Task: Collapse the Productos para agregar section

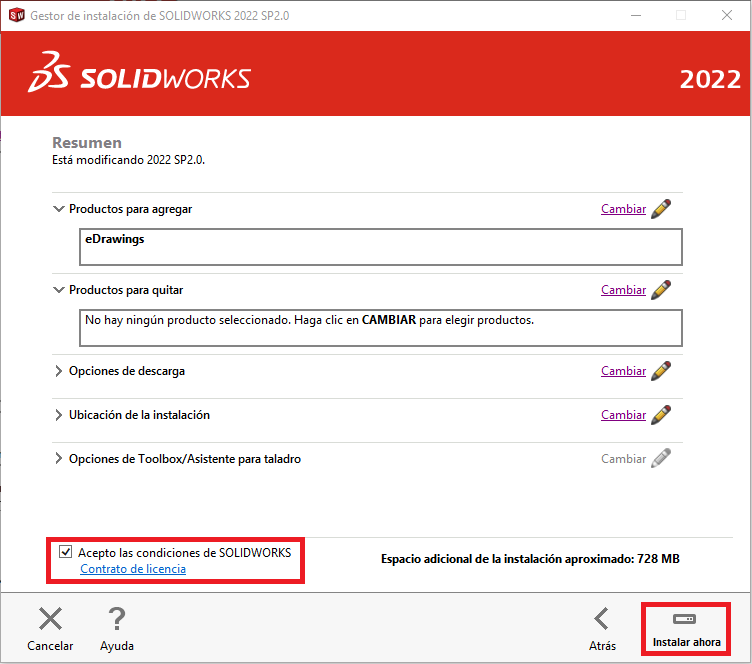Action: (59, 209)
